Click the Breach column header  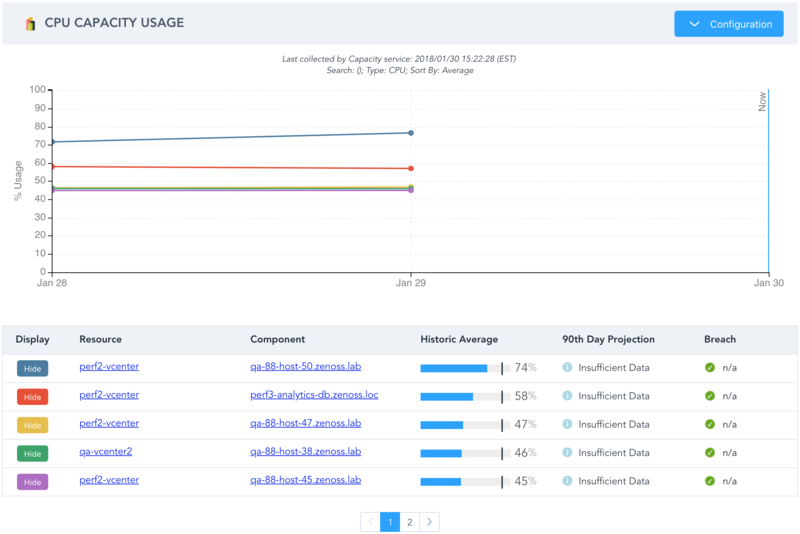coord(720,339)
